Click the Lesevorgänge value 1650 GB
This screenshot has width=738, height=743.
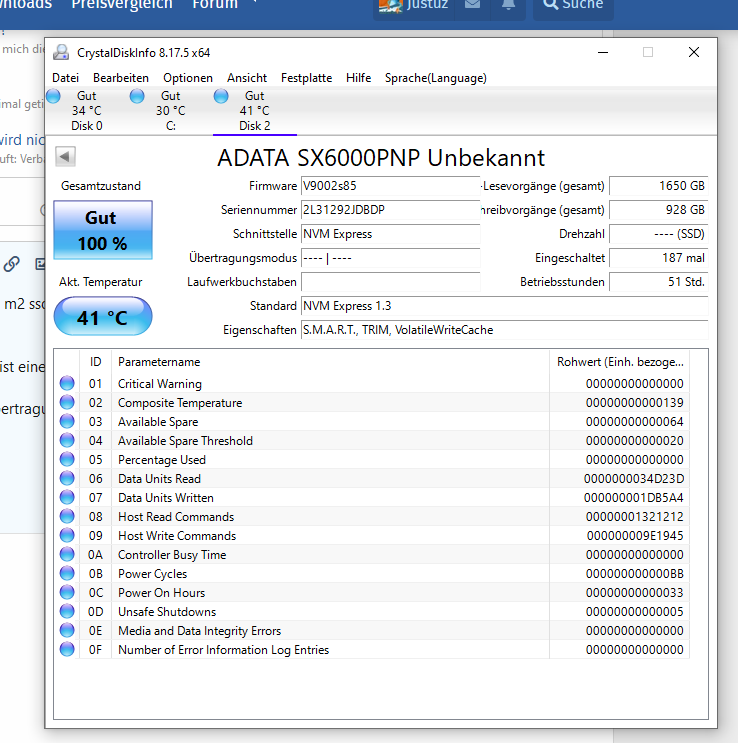tap(659, 186)
